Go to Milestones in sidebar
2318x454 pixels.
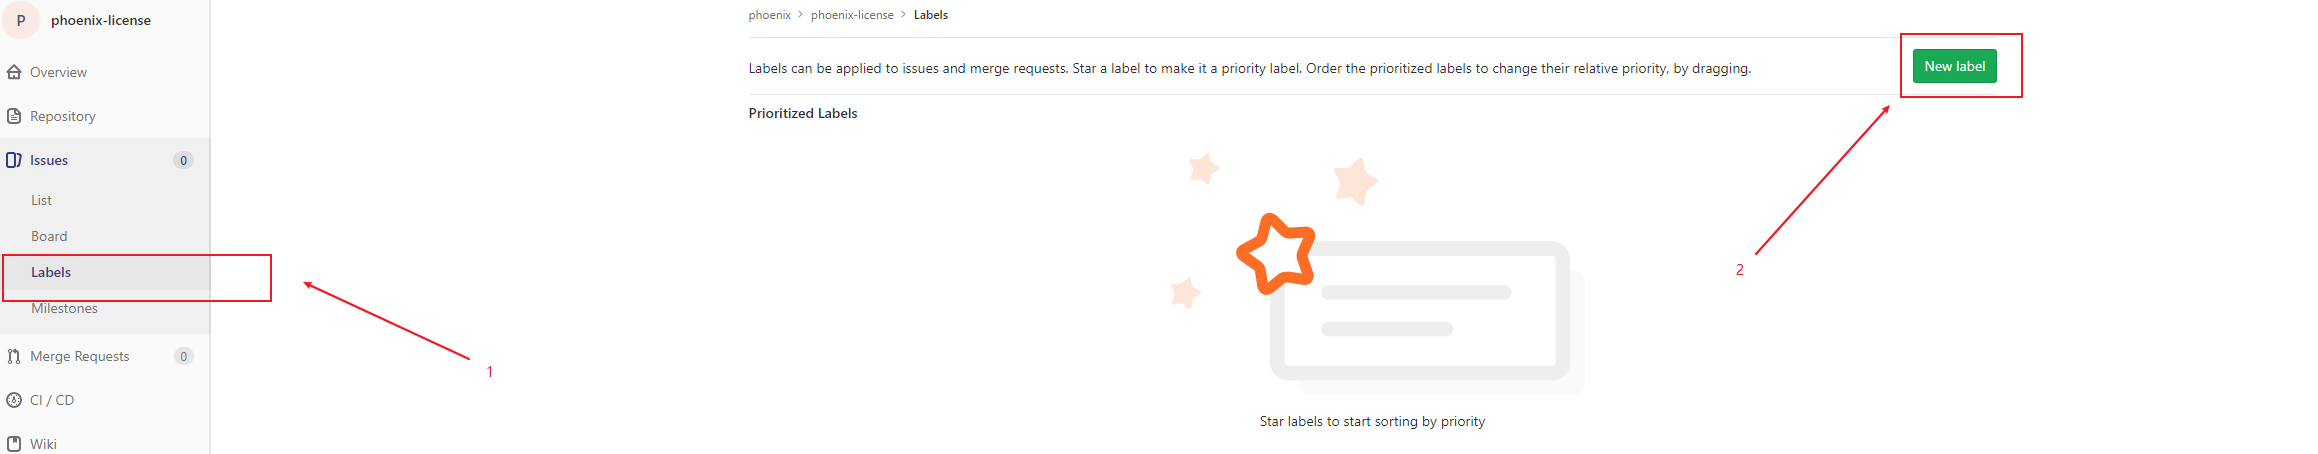click(x=64, y=308)
